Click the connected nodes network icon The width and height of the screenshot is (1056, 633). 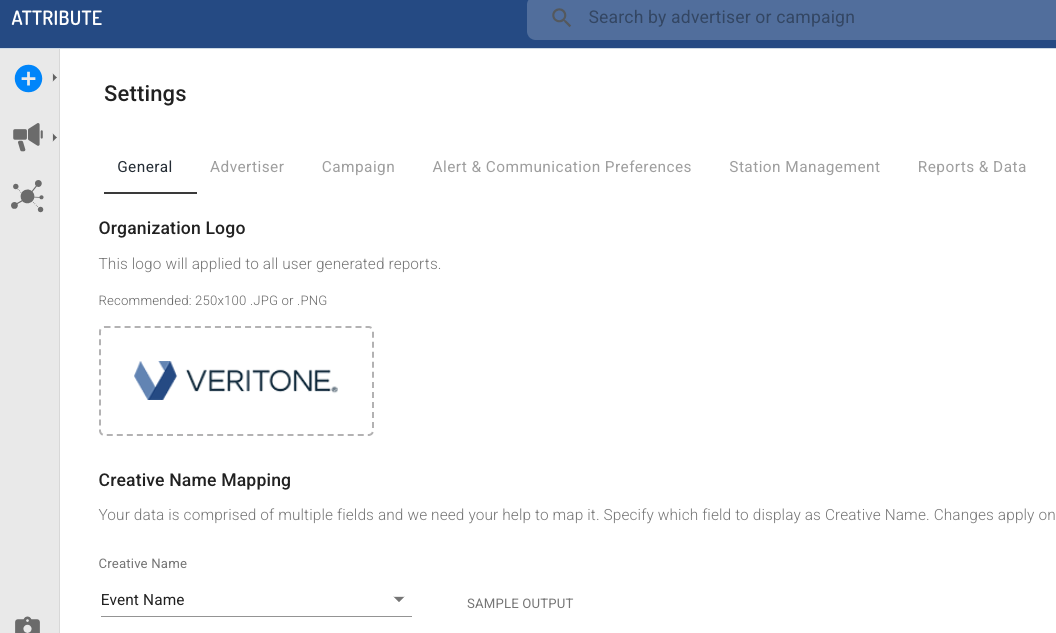[x=28, y=196]
